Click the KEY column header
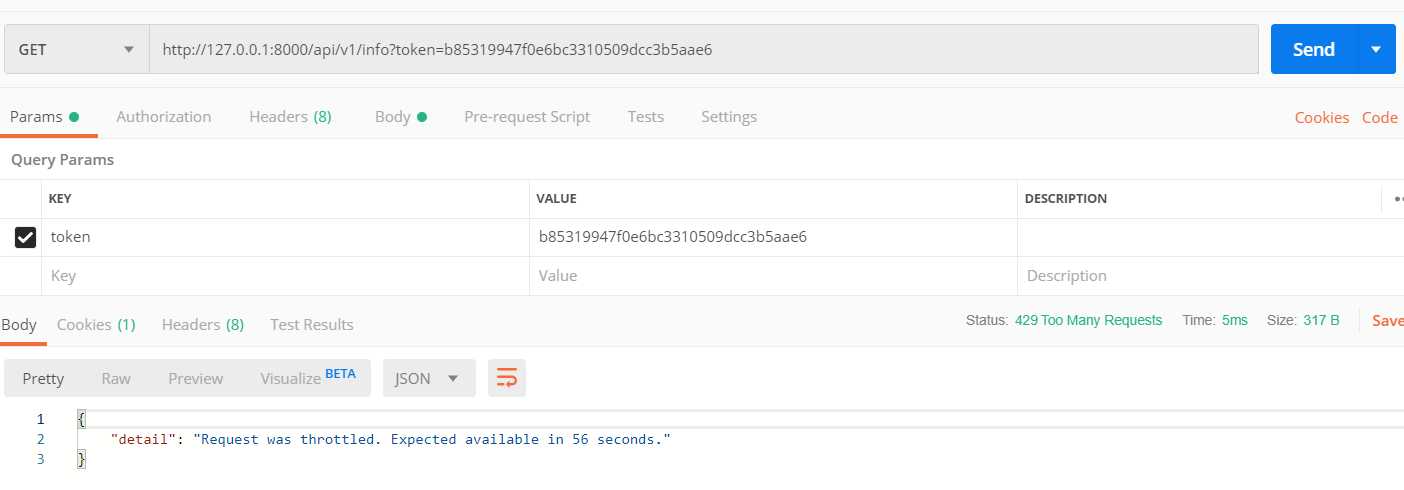 [x=60, y=199]
